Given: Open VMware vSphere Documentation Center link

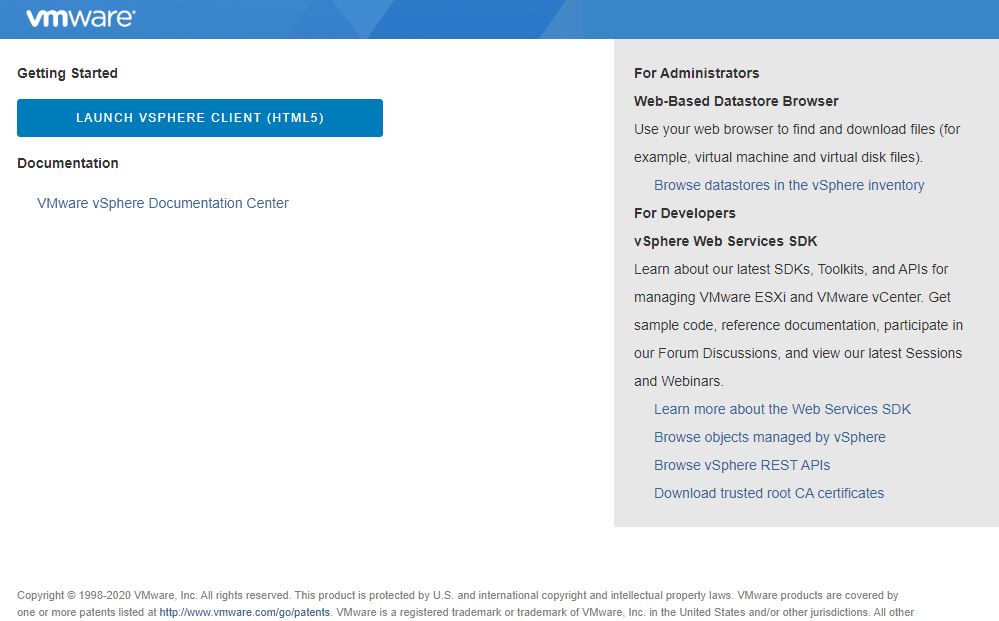Looking at the screenshot, I should (x=162, y=203).
